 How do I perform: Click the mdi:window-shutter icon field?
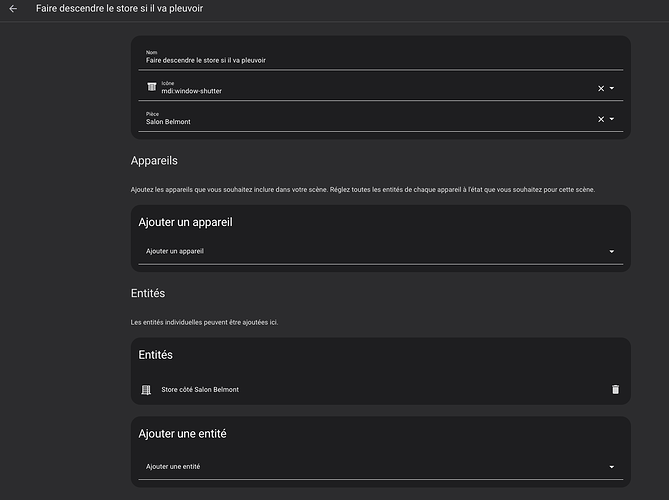pos(381,88)
